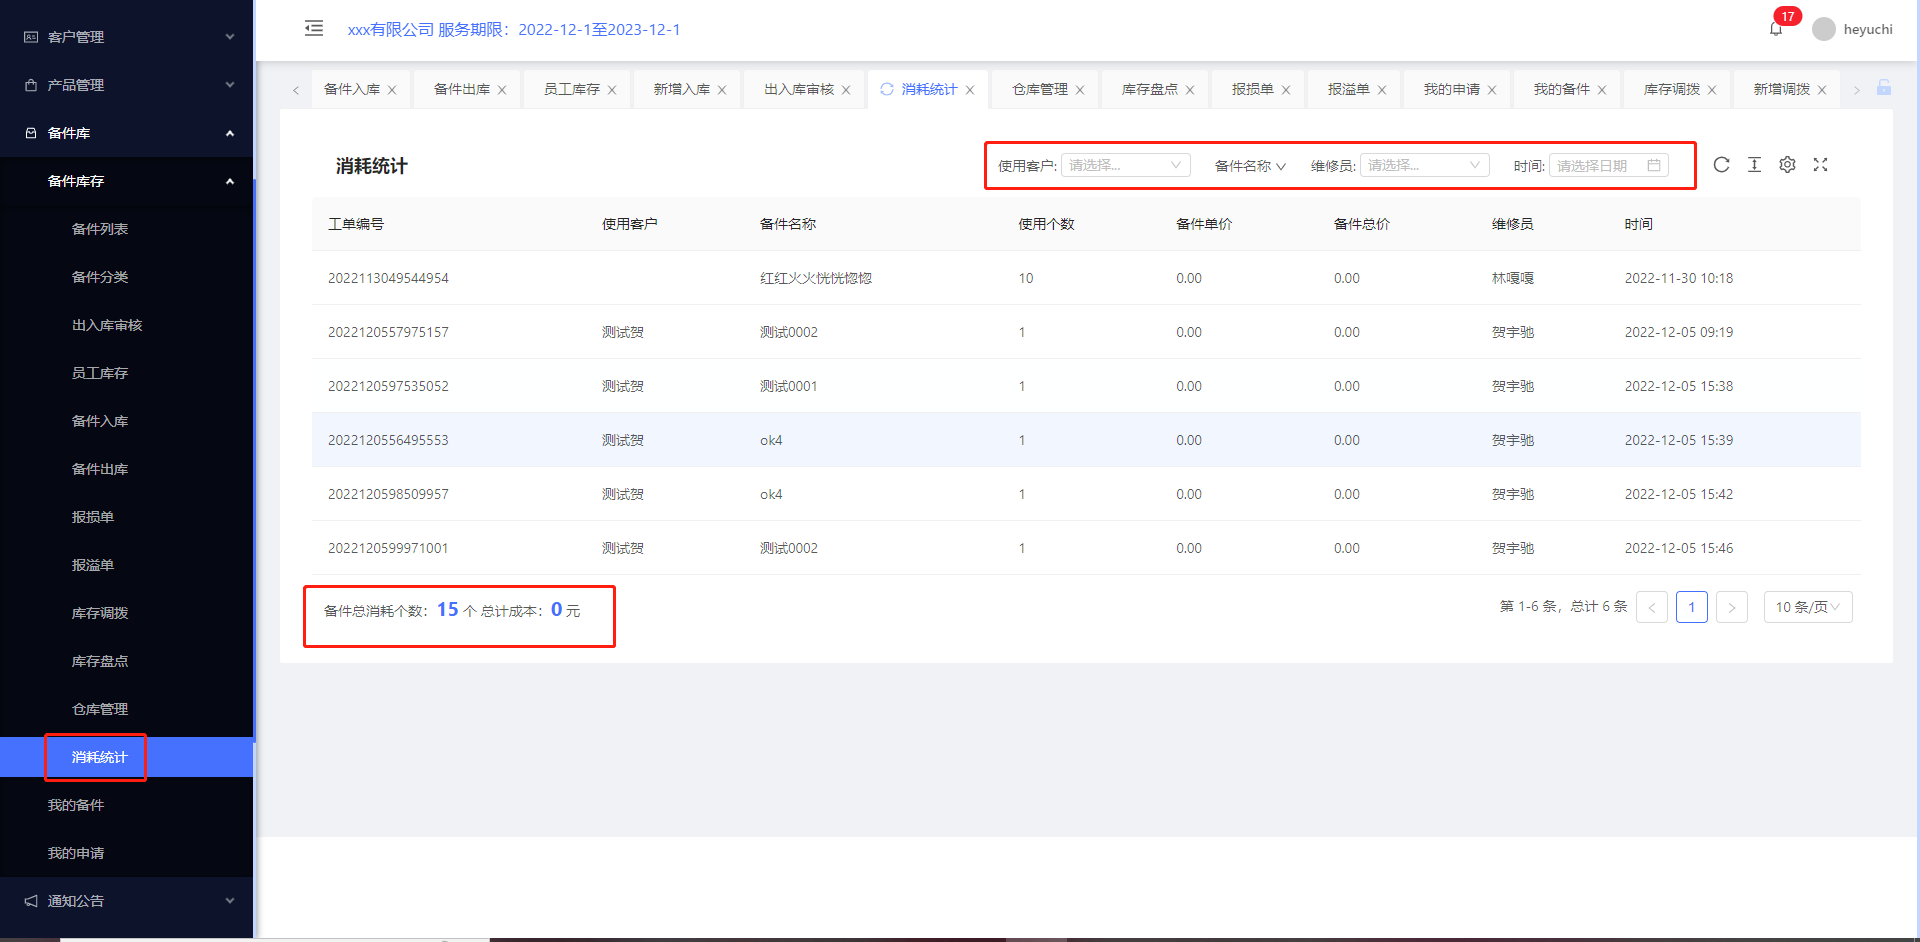Screen dimensions: 1920x942
Task: Open the 维修员 dropdown filter
Action: [1424, 165]
